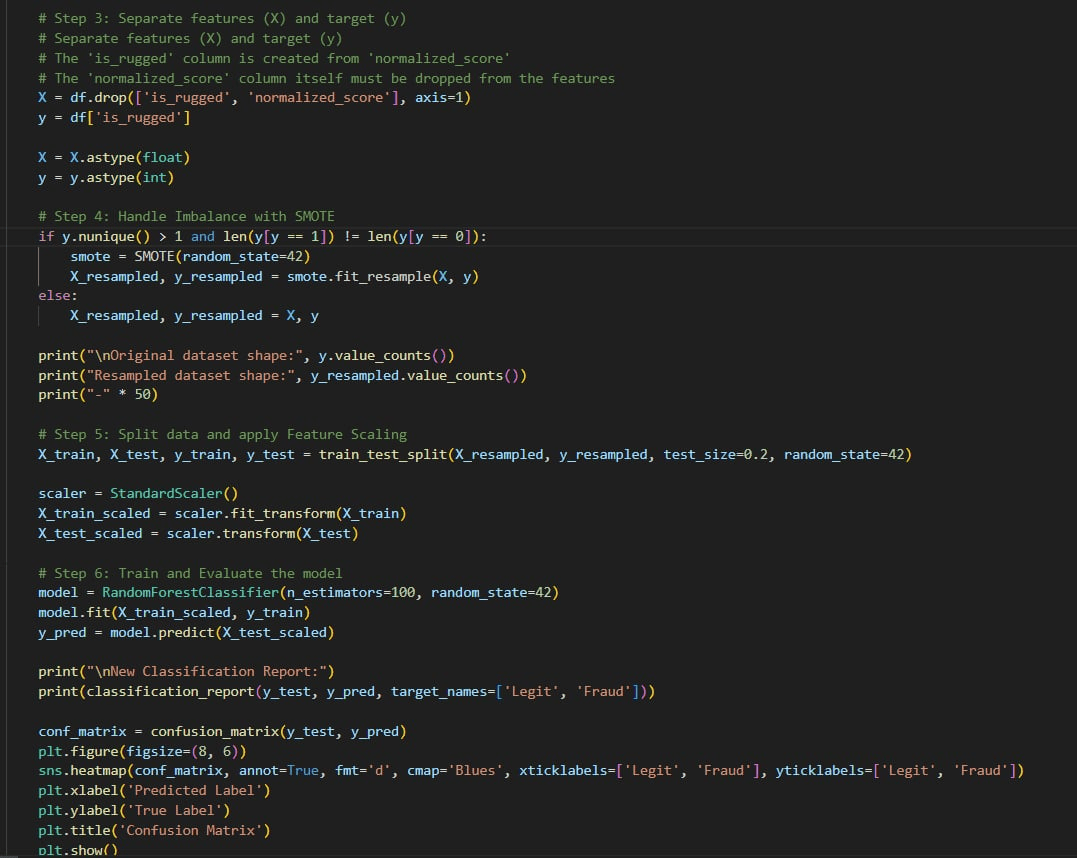
Task: Click the 'RandomForestClassifier' class name
Action: [190, 592]
